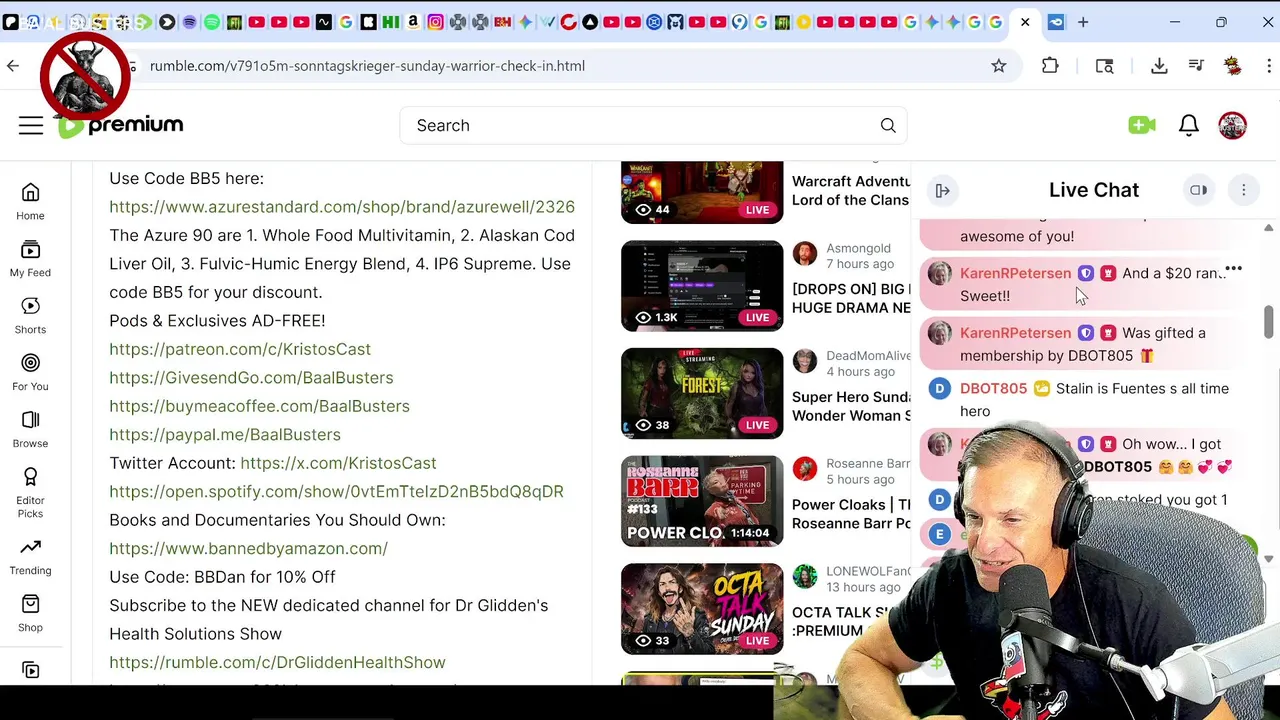1280x720 pixels.
Task: Go to Home in sidebar
Action: tap(30, 201)
